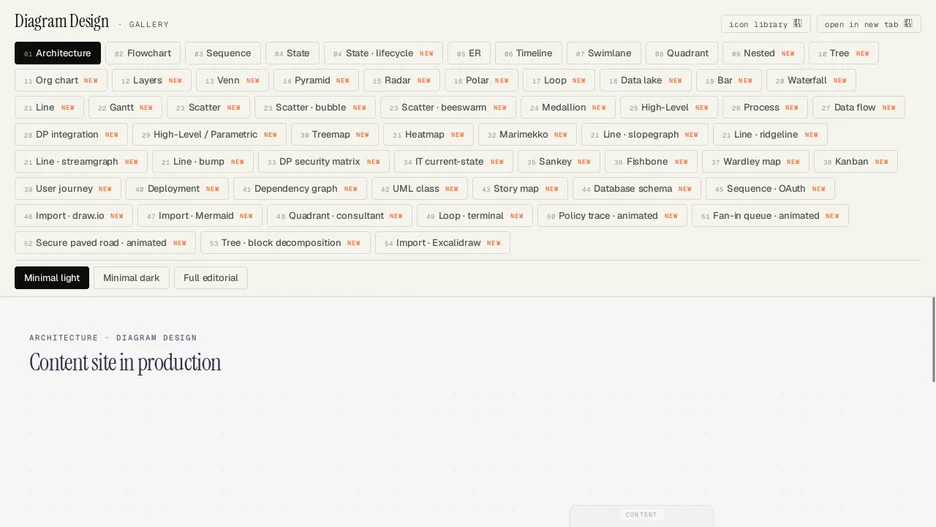
Task: Choose the Nested diagram tab
Action: click(x=763, y=53)
